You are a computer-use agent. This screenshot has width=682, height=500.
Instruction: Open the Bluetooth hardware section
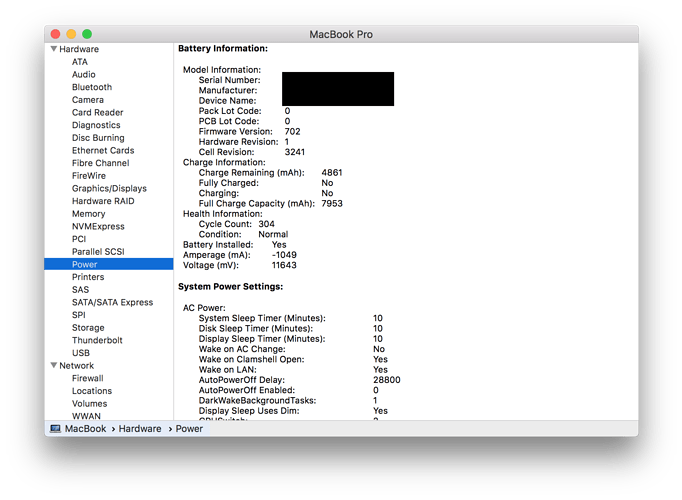point(92,87)
